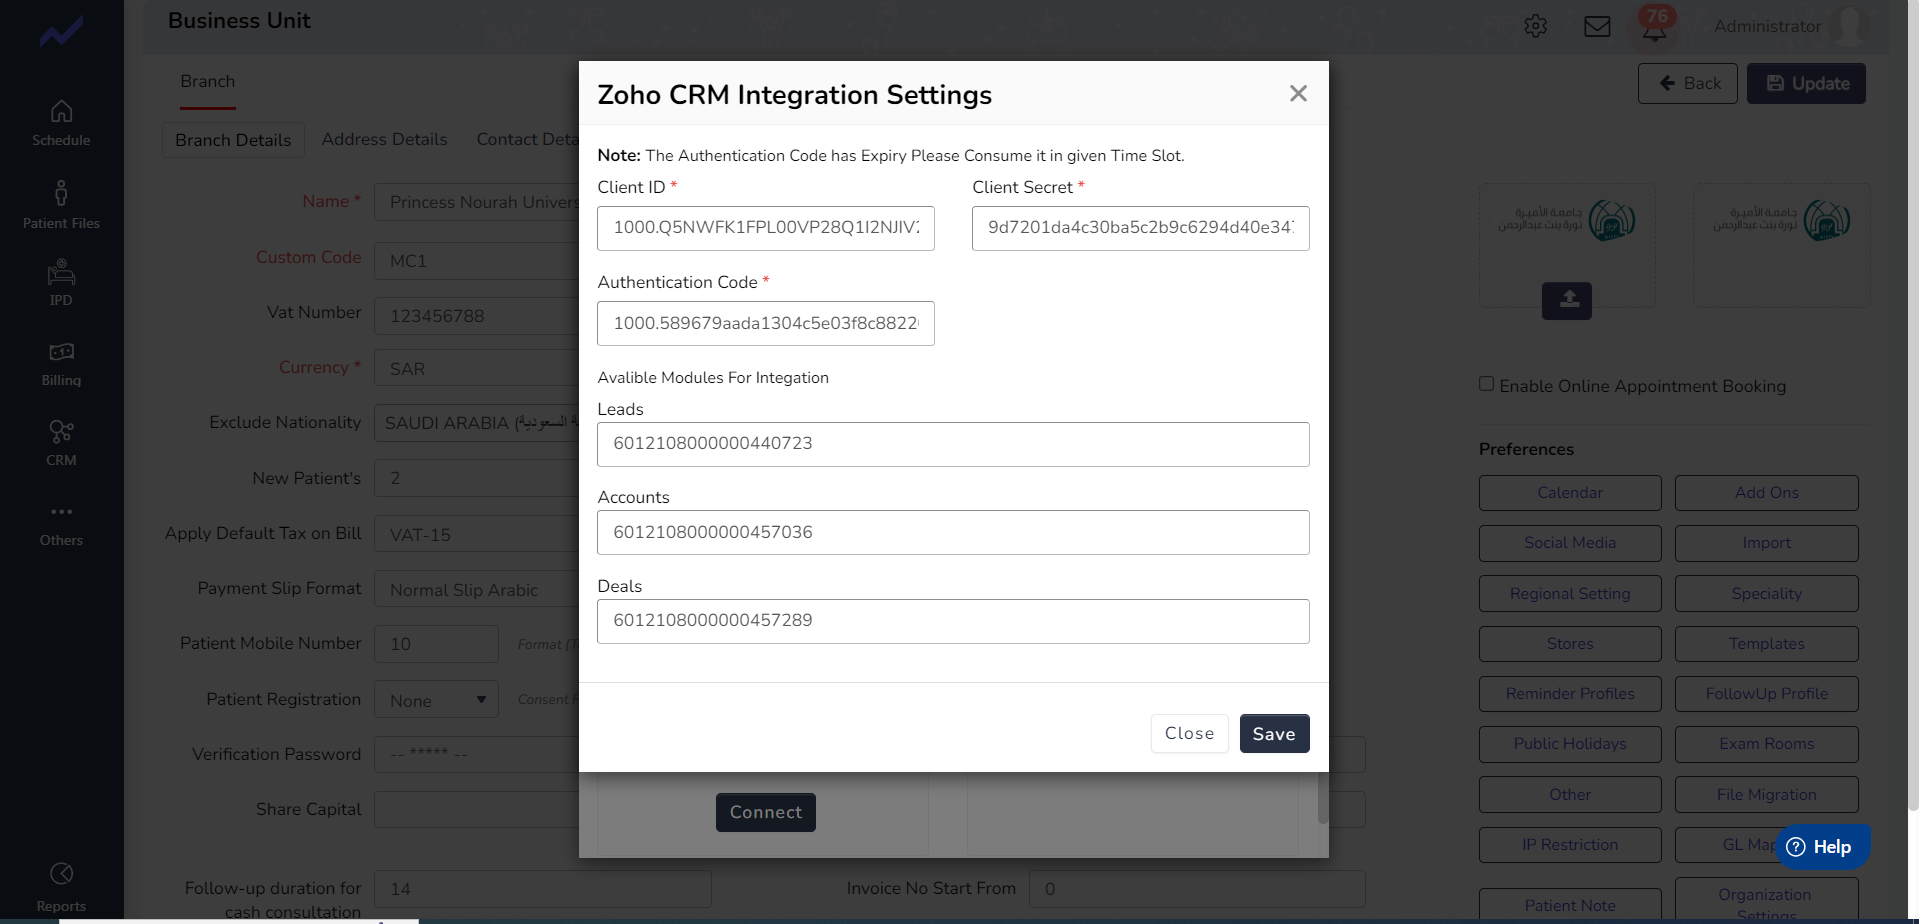Image resolution: width=1919 pixels, height=924 pixels.
Task: Open the Social Media preference
Action: coord(1570,543)
